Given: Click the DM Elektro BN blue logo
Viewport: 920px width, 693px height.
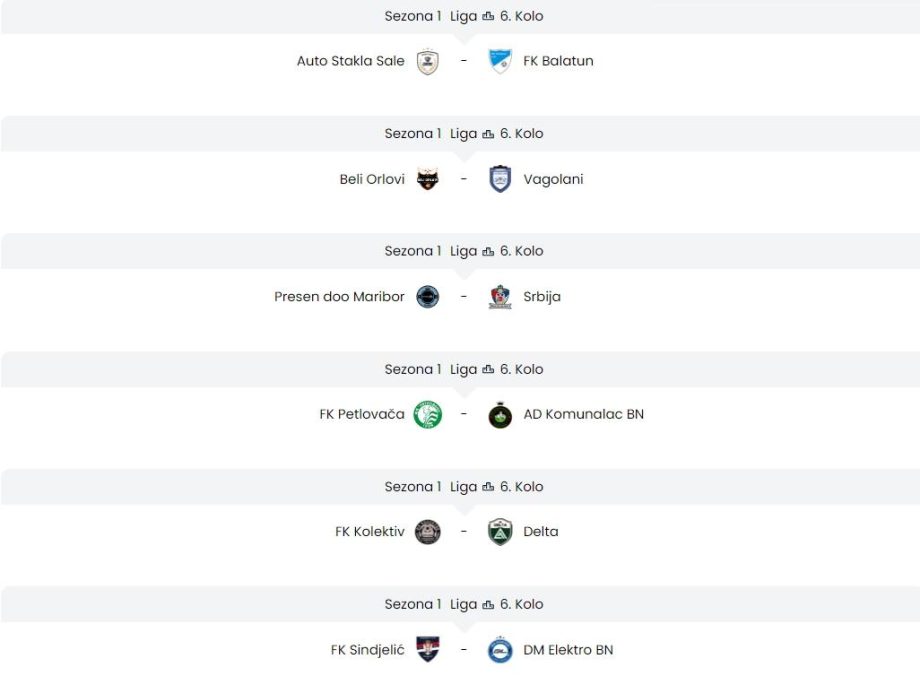Looking at the screenshot, I should click(500, 650).
